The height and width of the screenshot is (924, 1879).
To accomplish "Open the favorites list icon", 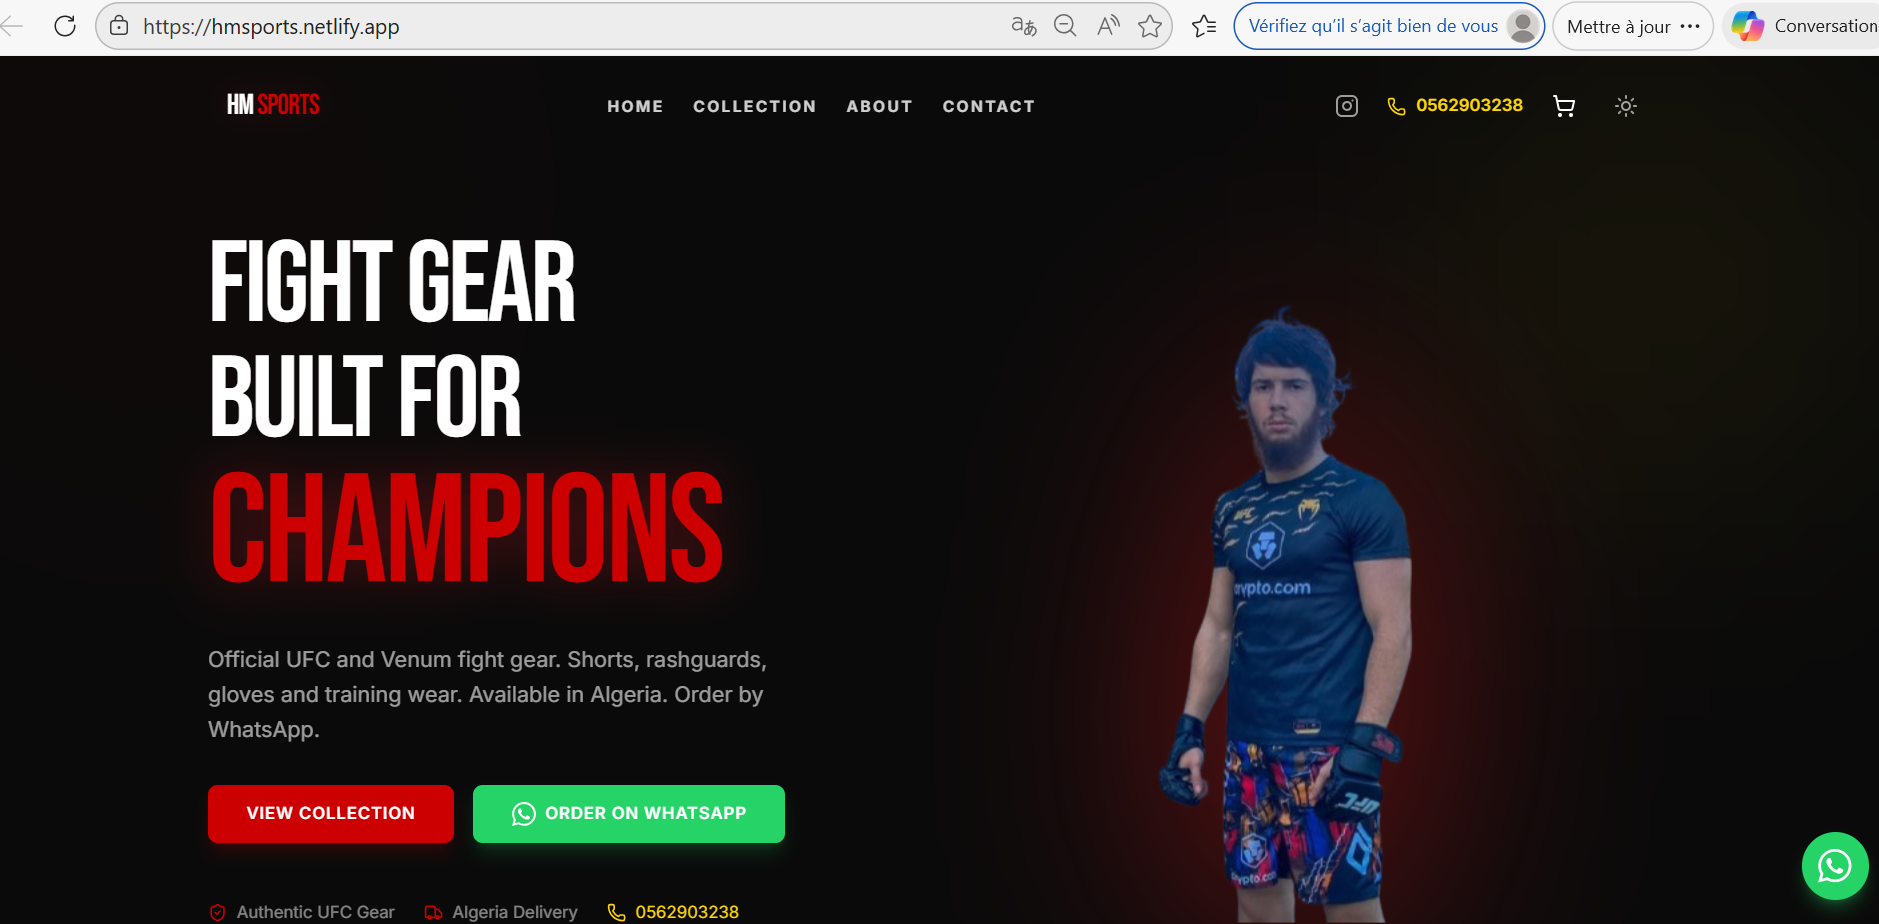I will pos(1204,26).
